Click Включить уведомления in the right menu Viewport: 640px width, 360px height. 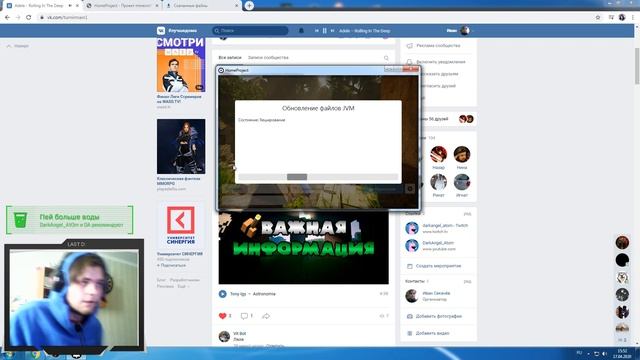[440, 62]
